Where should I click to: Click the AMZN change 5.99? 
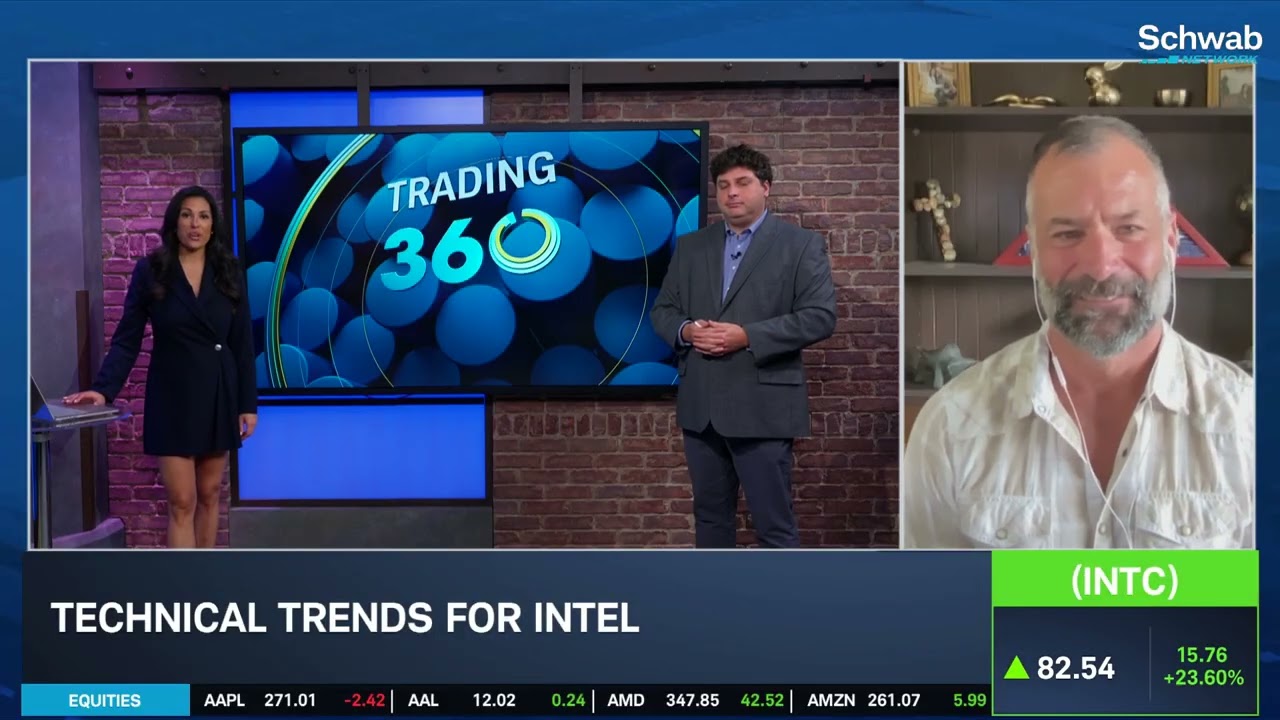970,700
